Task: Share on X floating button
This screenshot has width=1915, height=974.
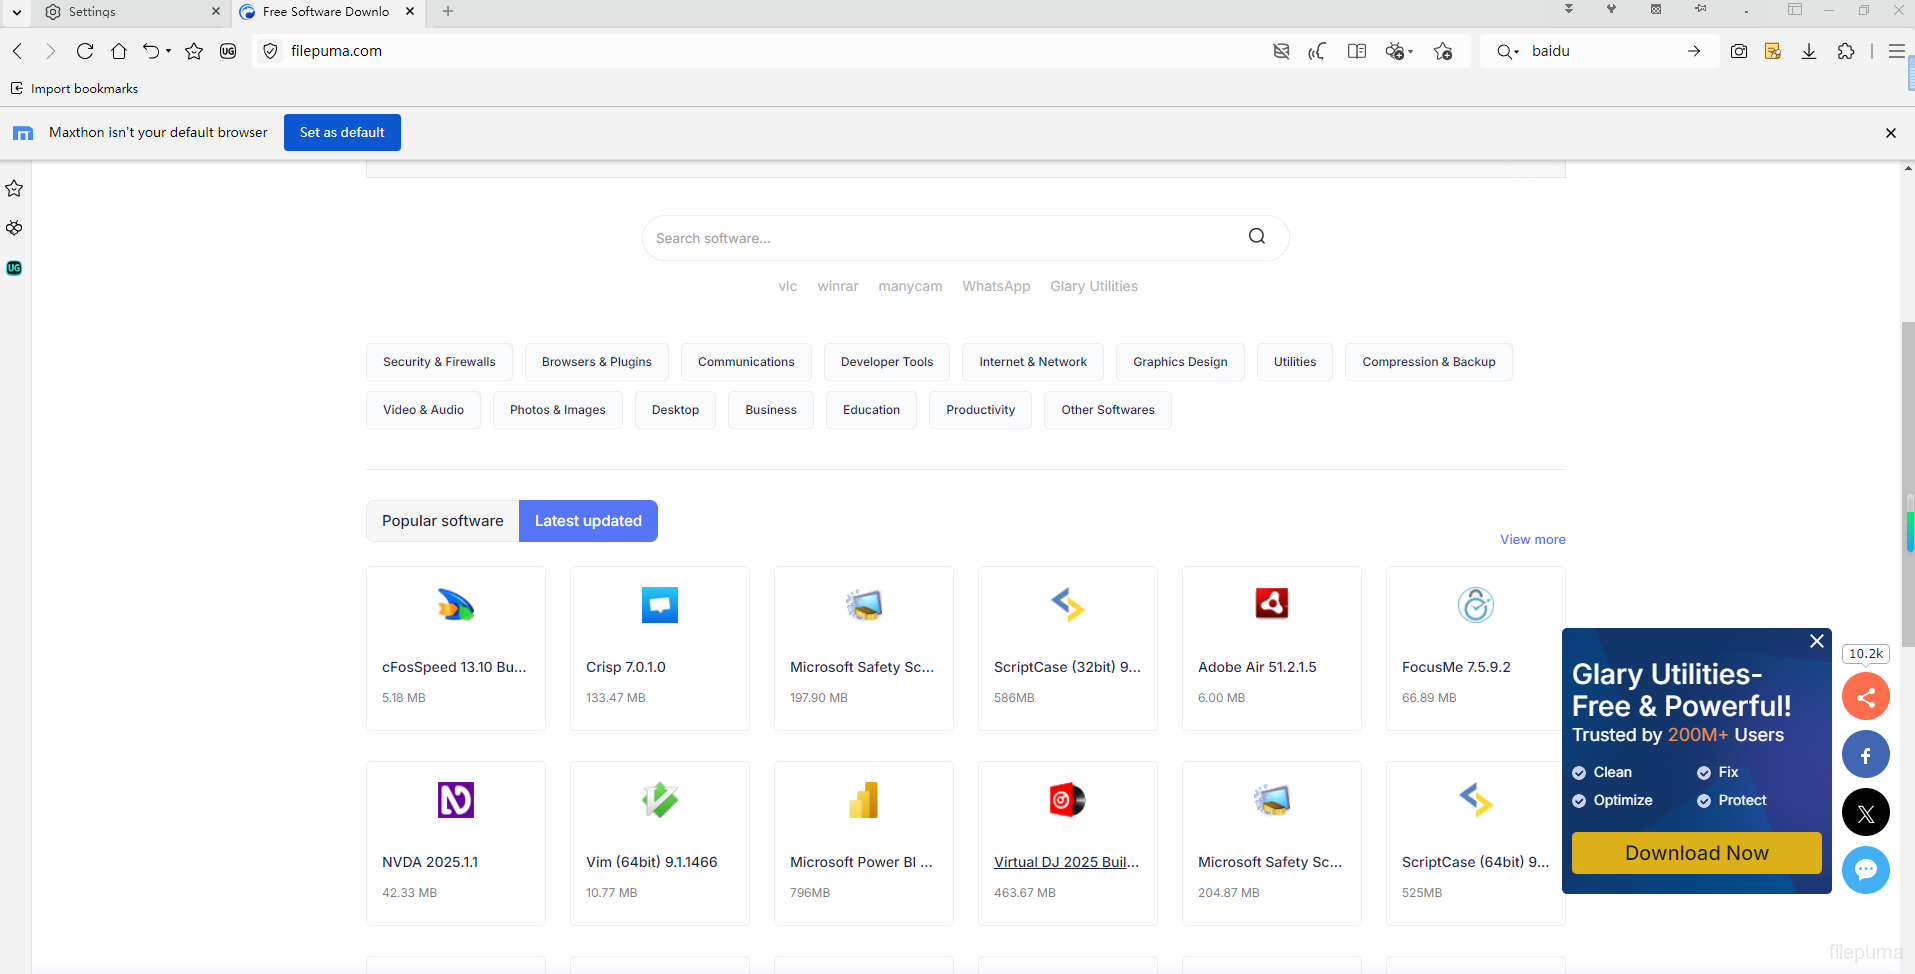Action: 1866,812
